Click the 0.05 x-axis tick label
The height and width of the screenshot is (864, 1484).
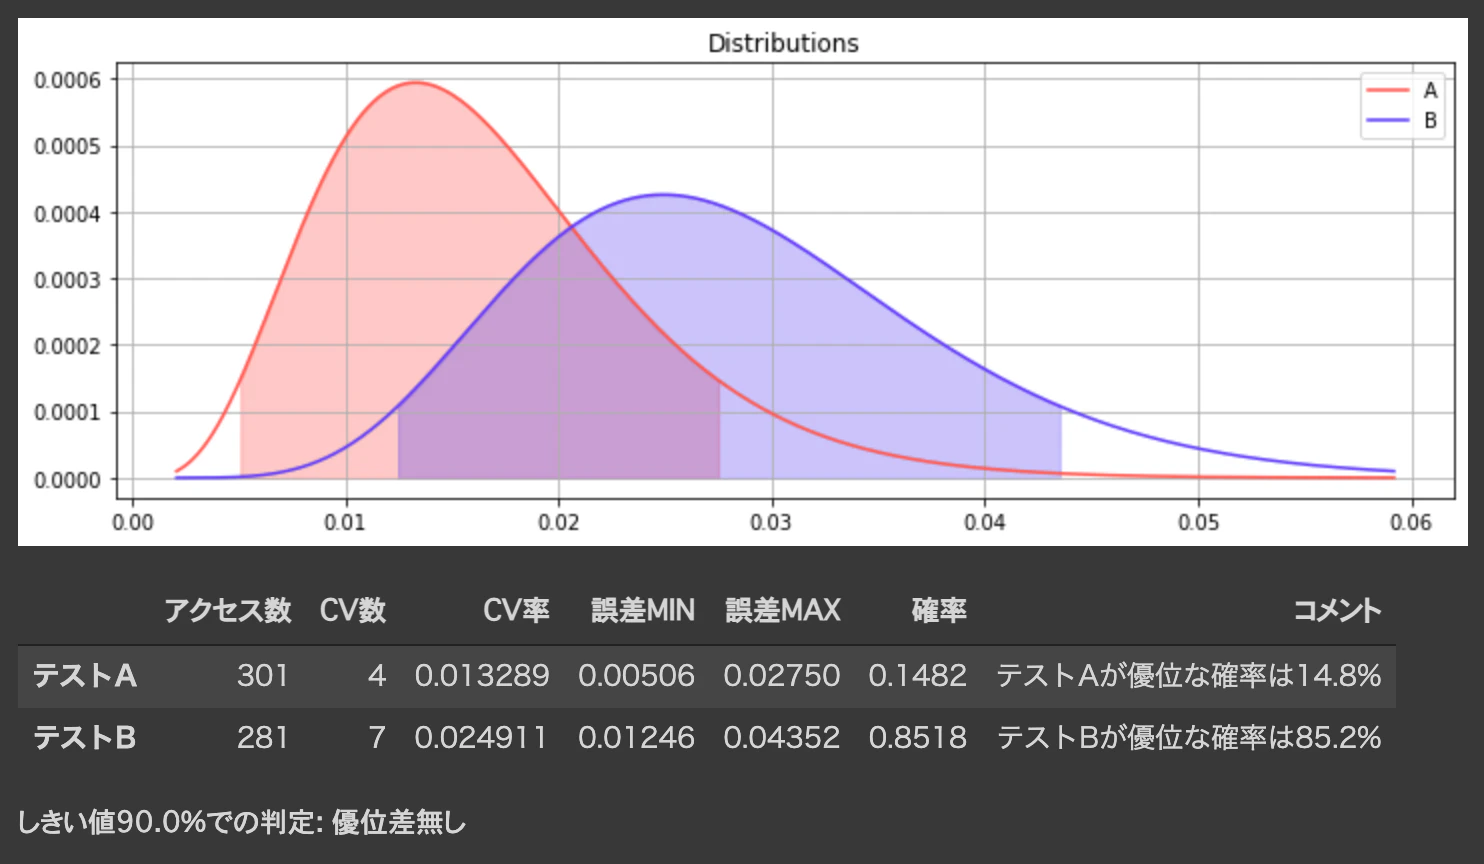[1198, 522]
